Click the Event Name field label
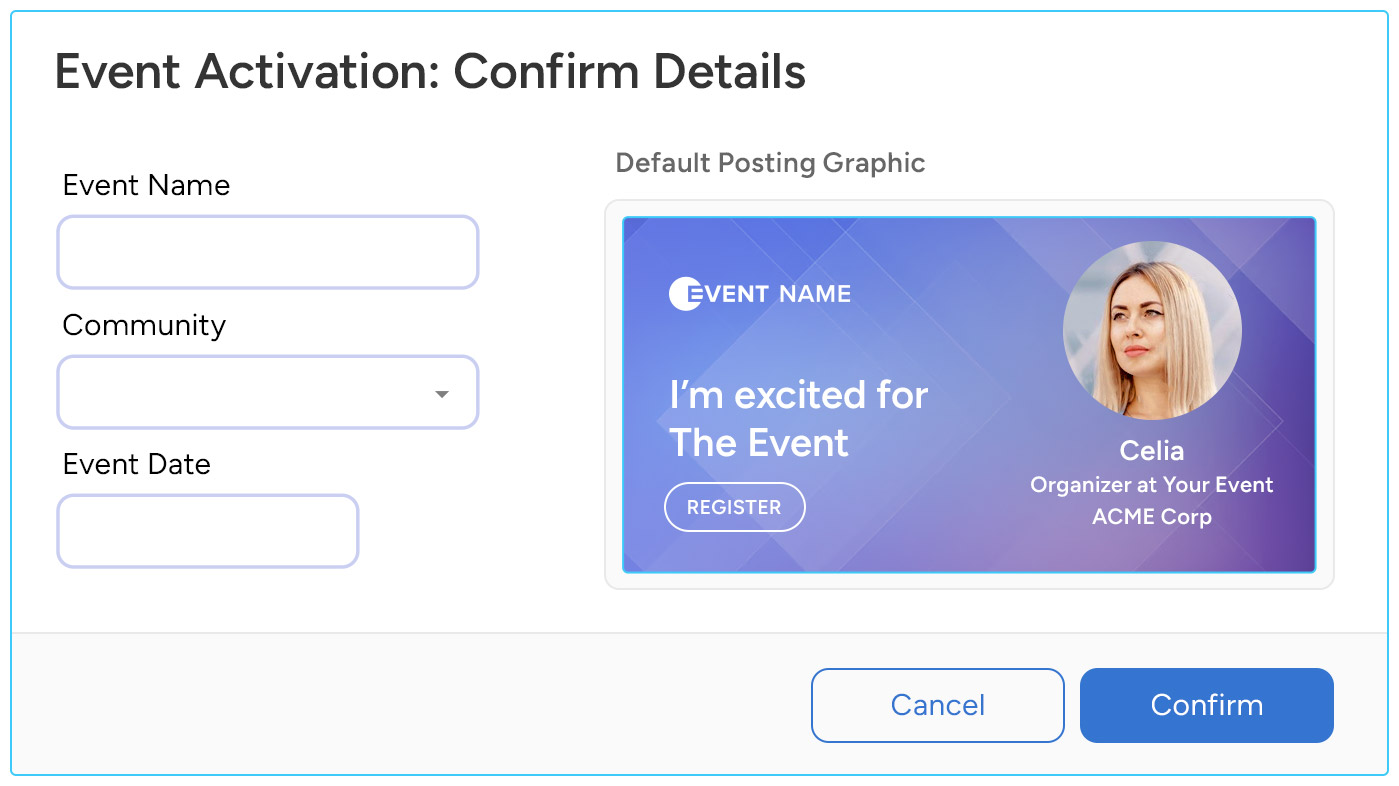The image size is (1399, 786). (x=146, y=185)
